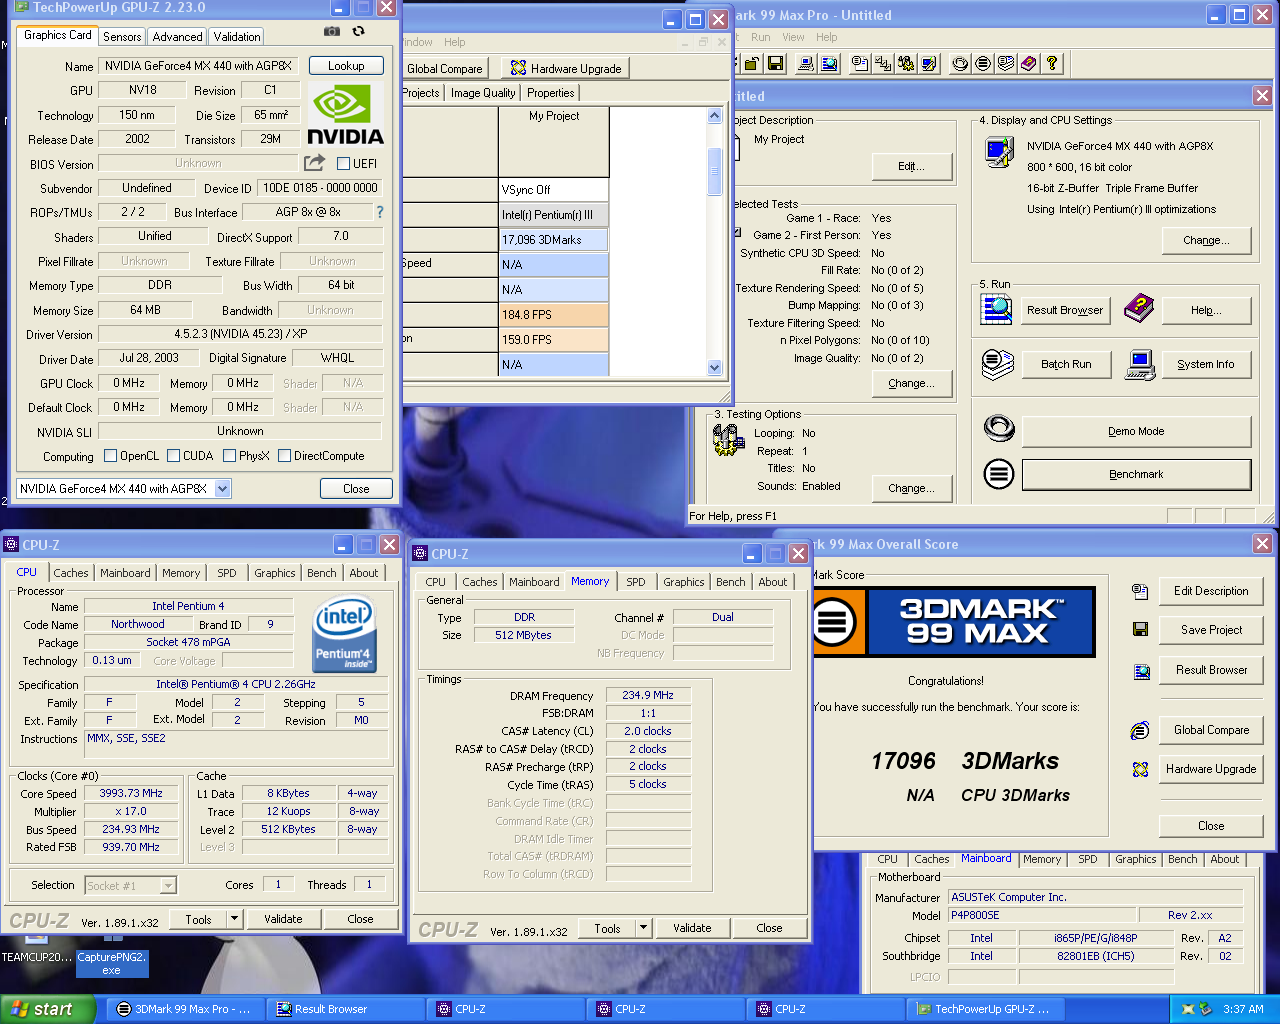Open the GPU-Z graphics card selector dropdown
This screenshot has width=1280, height=1024.
tap(222, 489)
